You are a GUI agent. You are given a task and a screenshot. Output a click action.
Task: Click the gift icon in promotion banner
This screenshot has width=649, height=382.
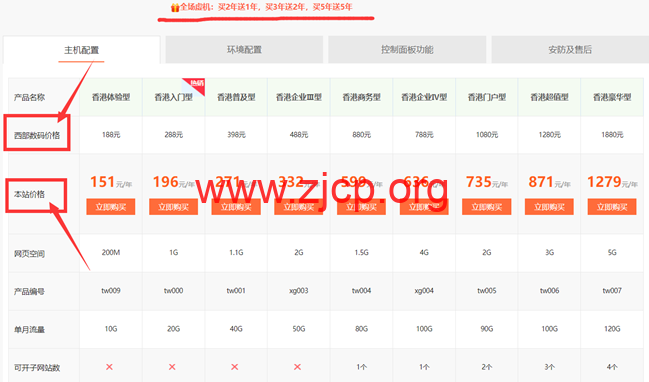click(175, 7)
